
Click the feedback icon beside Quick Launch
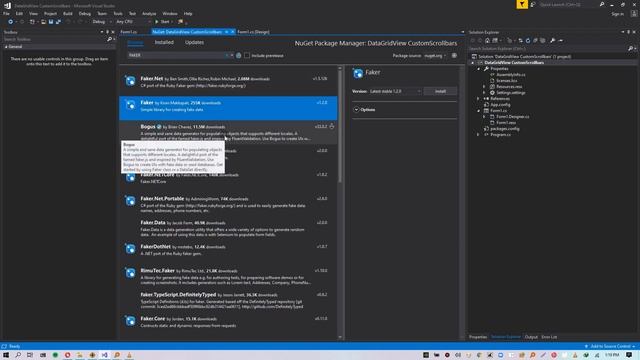tap(533, 4)
